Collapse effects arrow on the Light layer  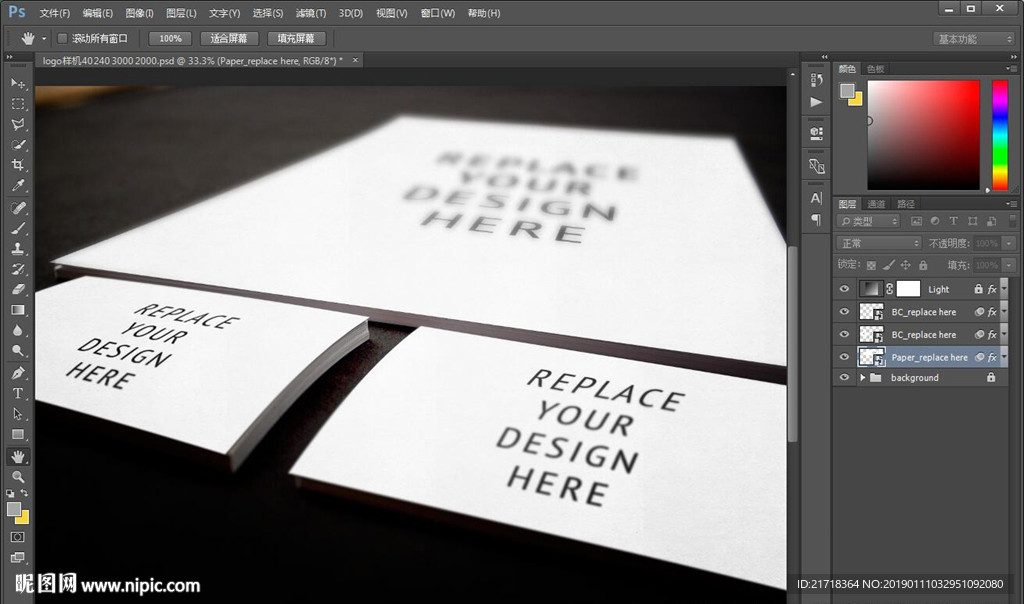tap(1004, 289)
